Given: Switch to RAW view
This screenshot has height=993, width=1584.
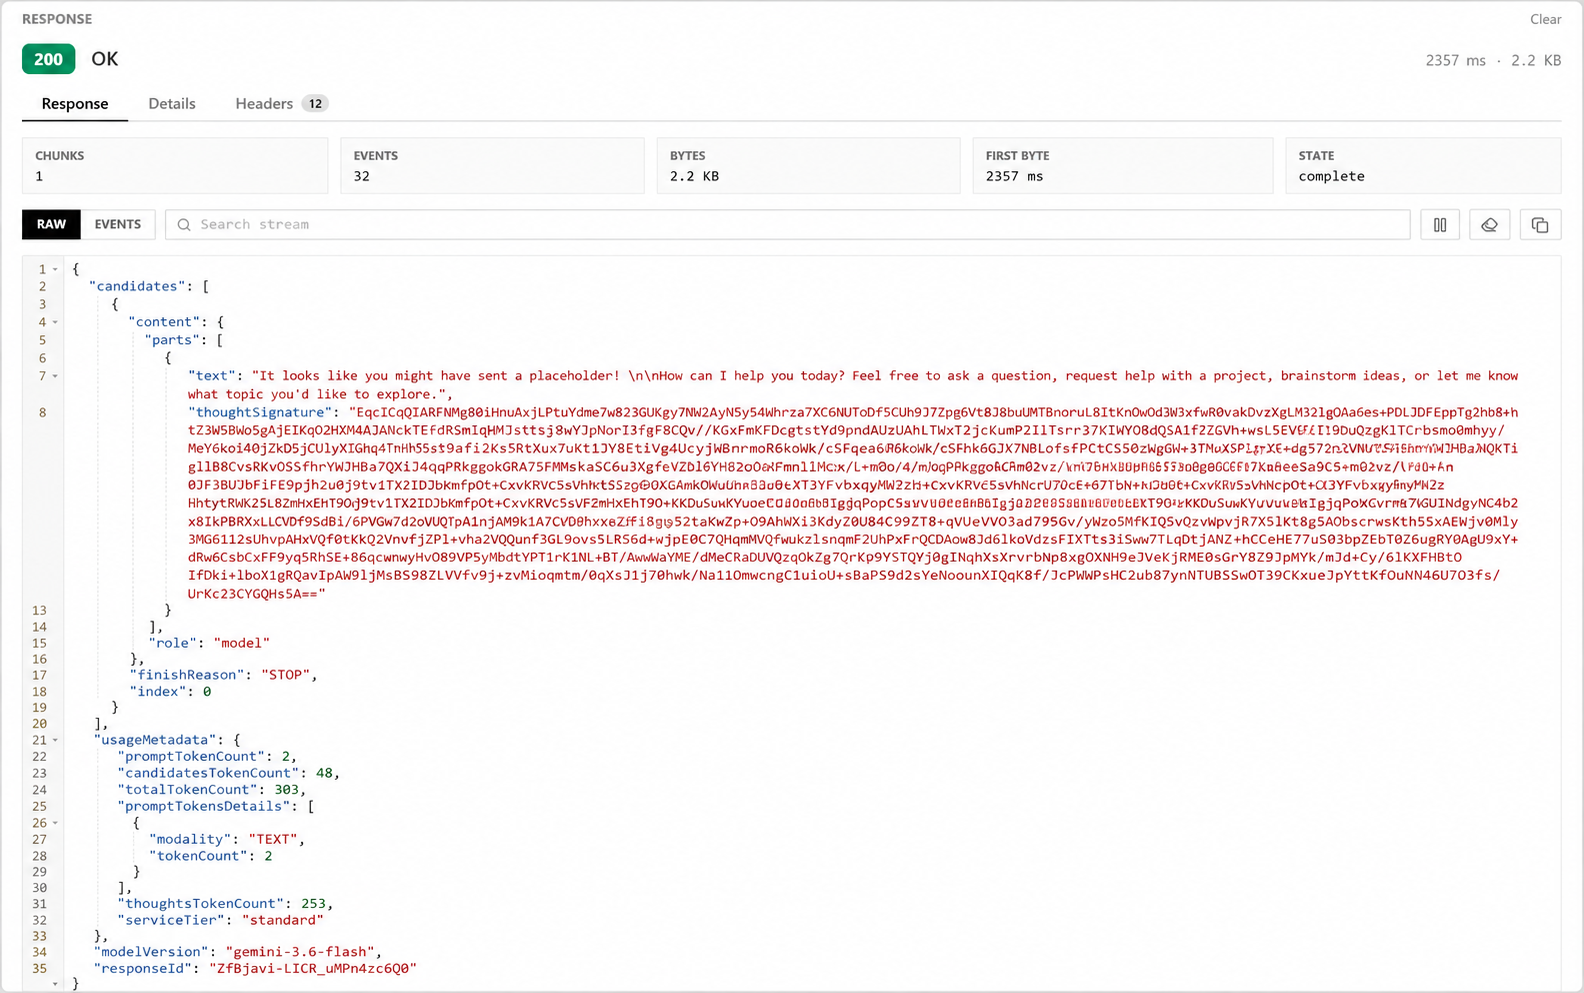Looking at the screenshot, I should [51, 224].
